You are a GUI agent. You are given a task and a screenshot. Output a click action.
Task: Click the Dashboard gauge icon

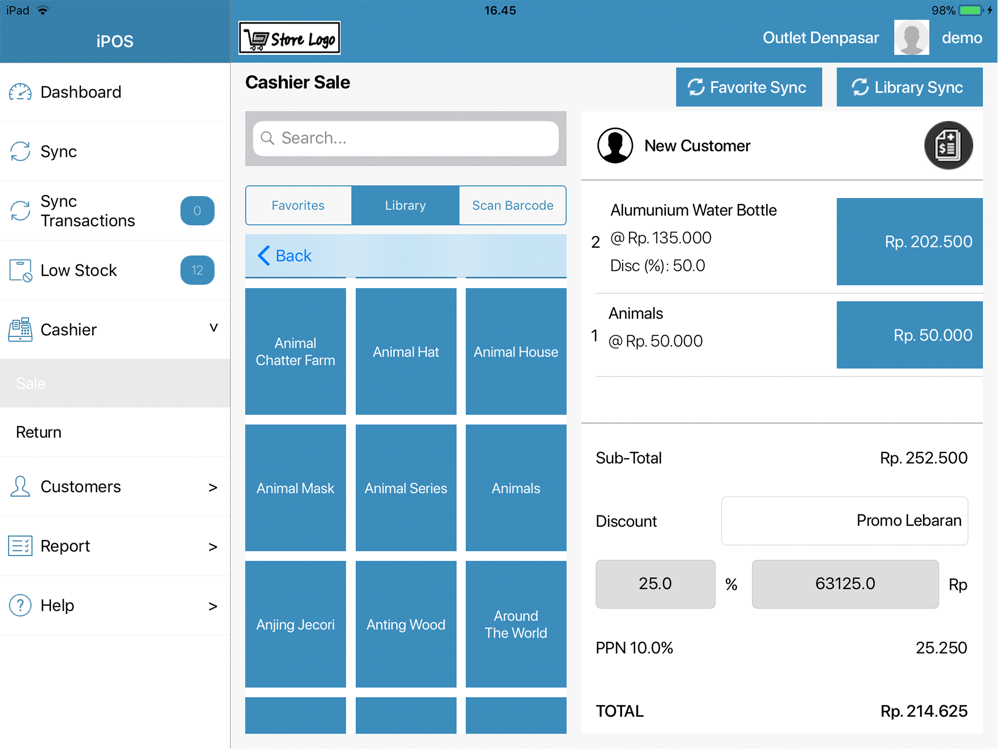point(20,92)
